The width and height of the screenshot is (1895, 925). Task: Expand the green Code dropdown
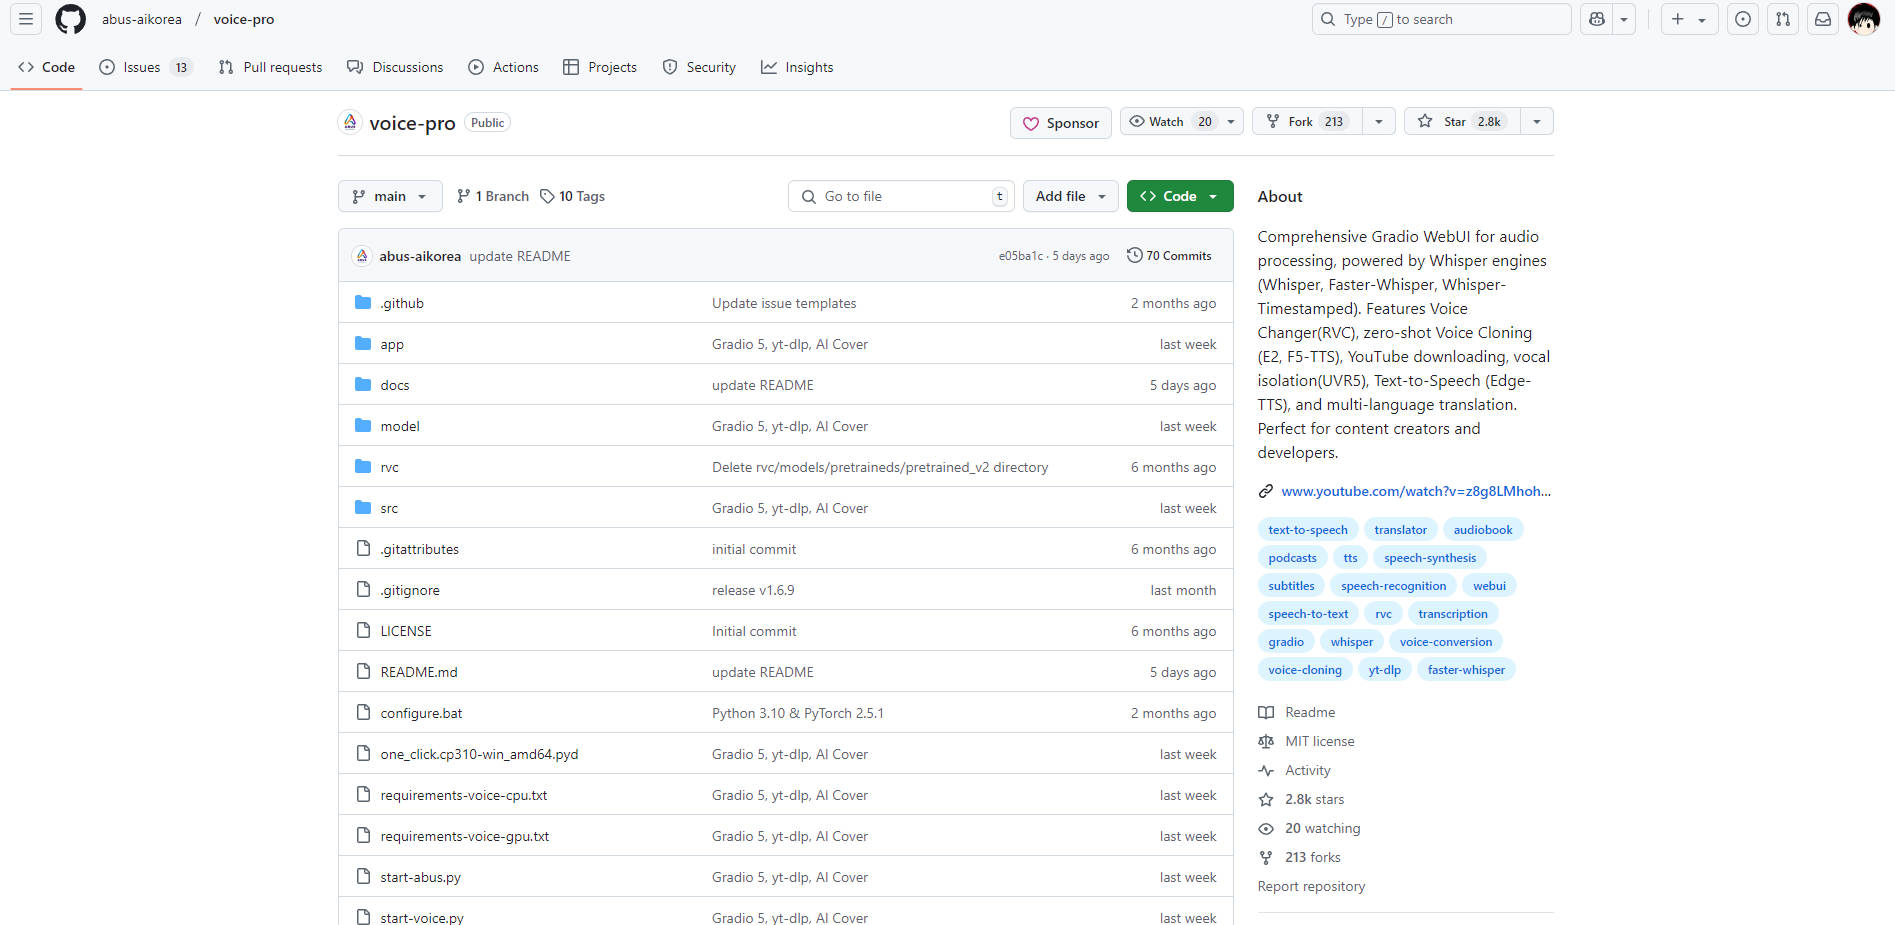1179,196
